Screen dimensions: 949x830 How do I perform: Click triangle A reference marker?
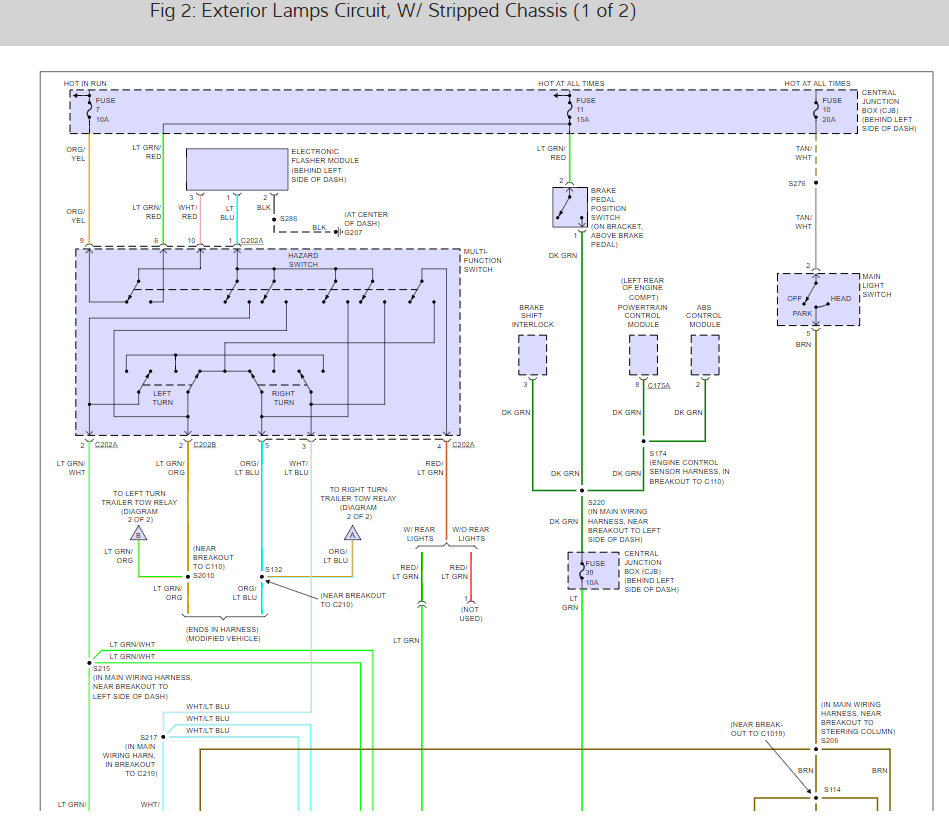tap(352, 533)
